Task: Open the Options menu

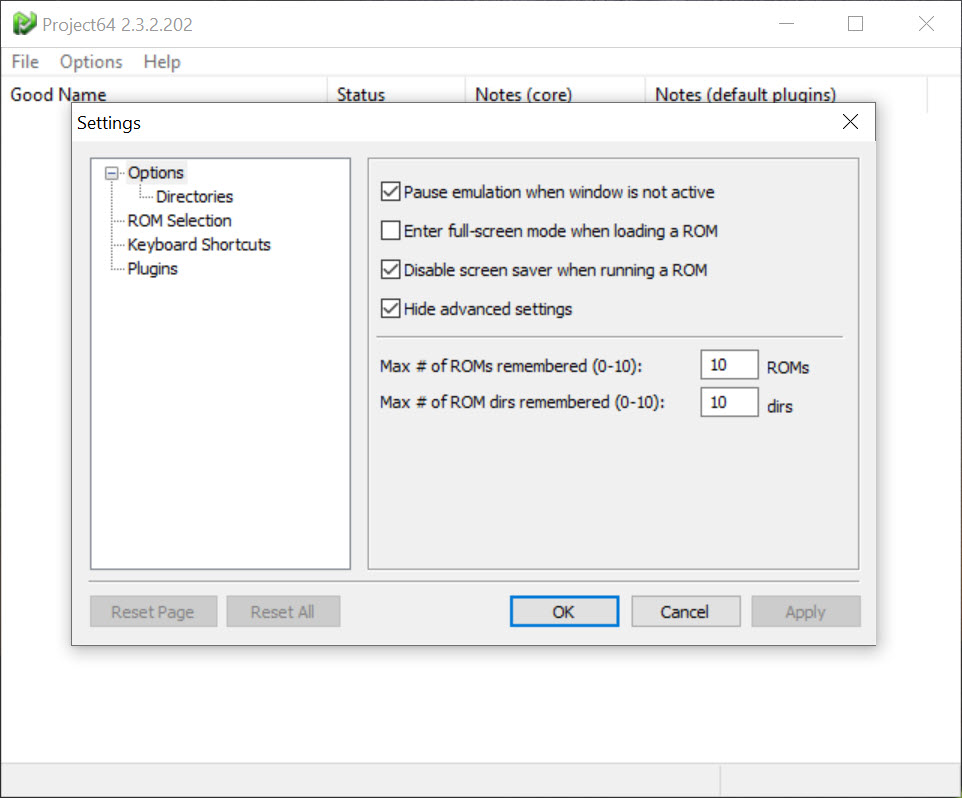Action: pyautogui.click(x=91, y=62)
